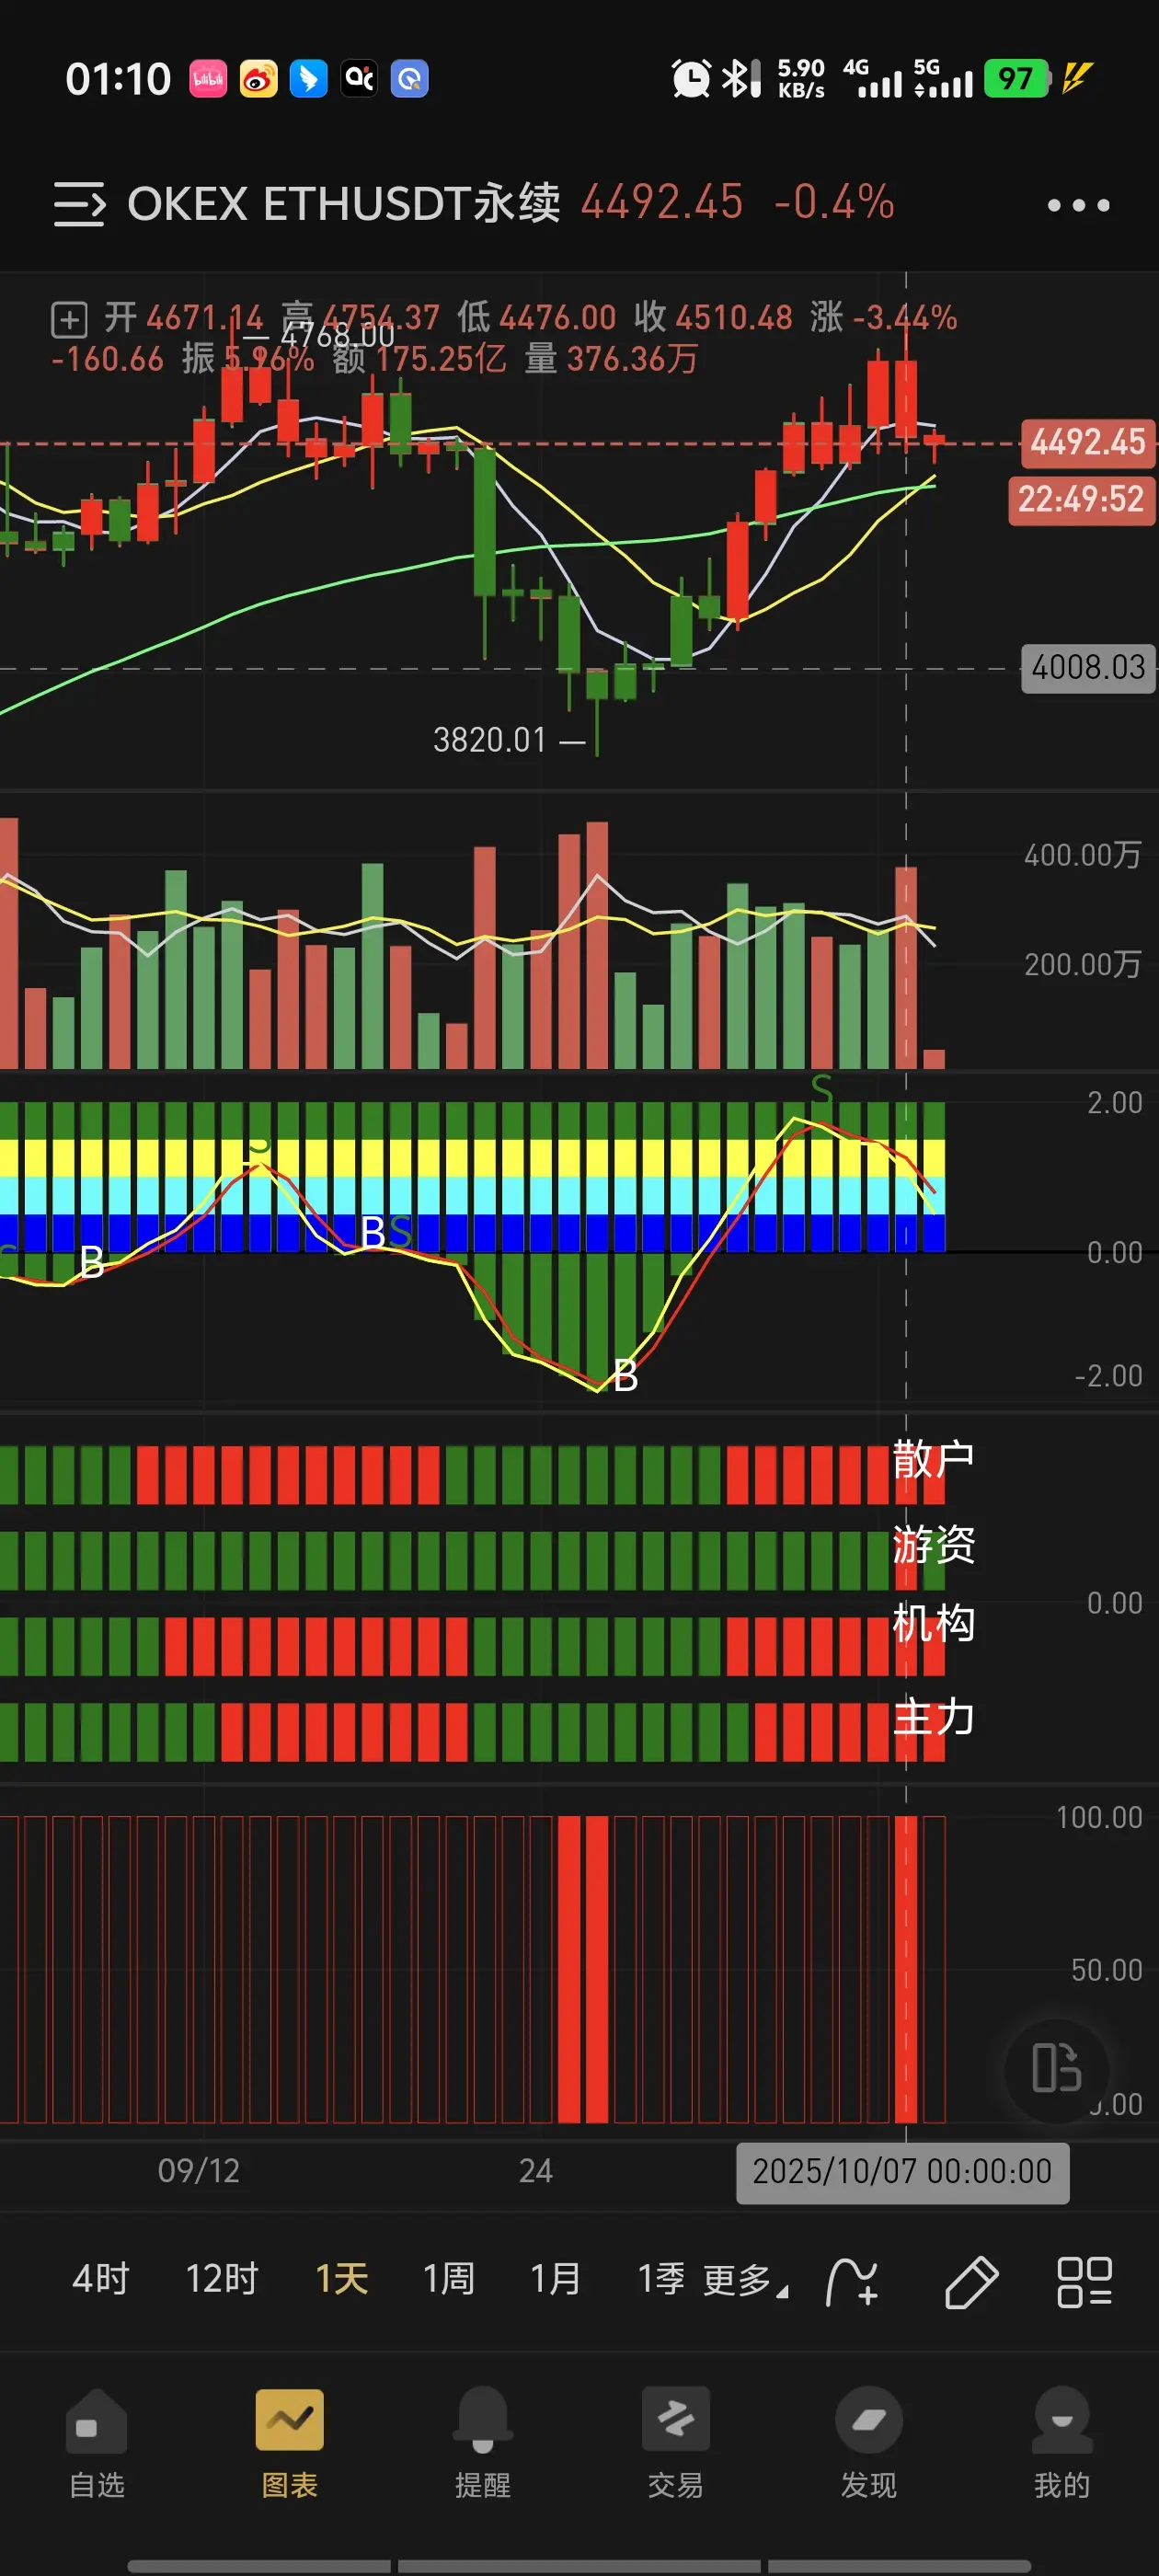Expand the OHLC info plus box

pyautogui.click(x=69, y=320)
